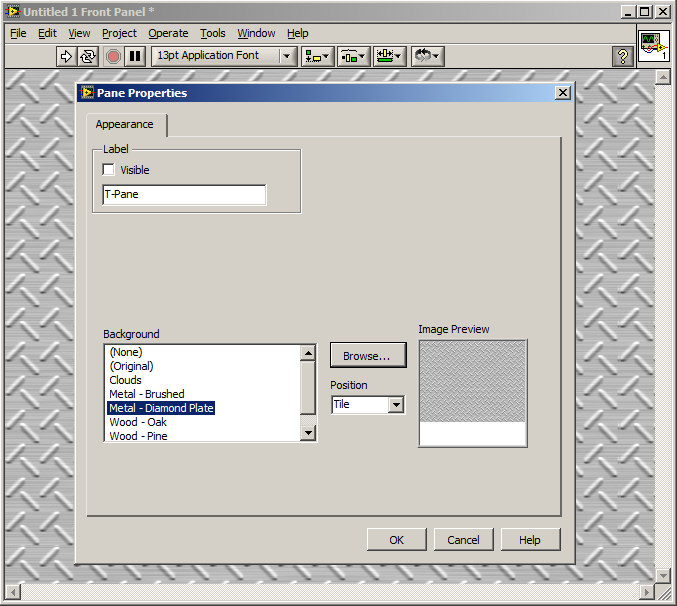Click the Browse... button
The image size is (677, 606).
[368, 356]
